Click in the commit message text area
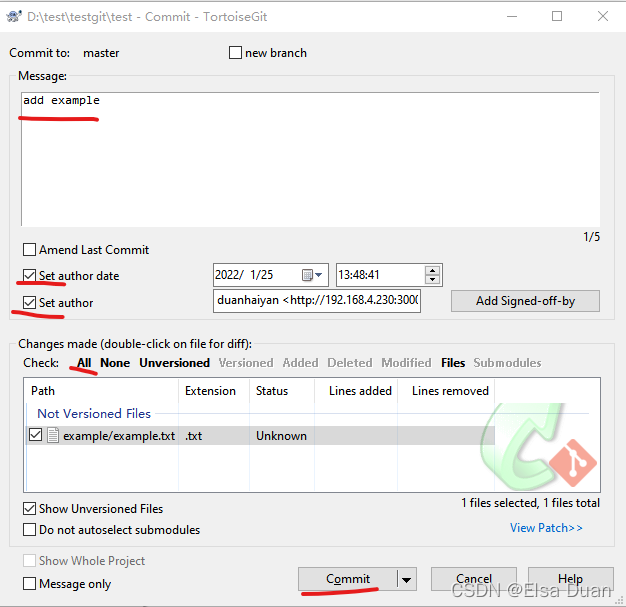Image resolution: width=626 pixels, height=607 pixels. click(310, 159)
